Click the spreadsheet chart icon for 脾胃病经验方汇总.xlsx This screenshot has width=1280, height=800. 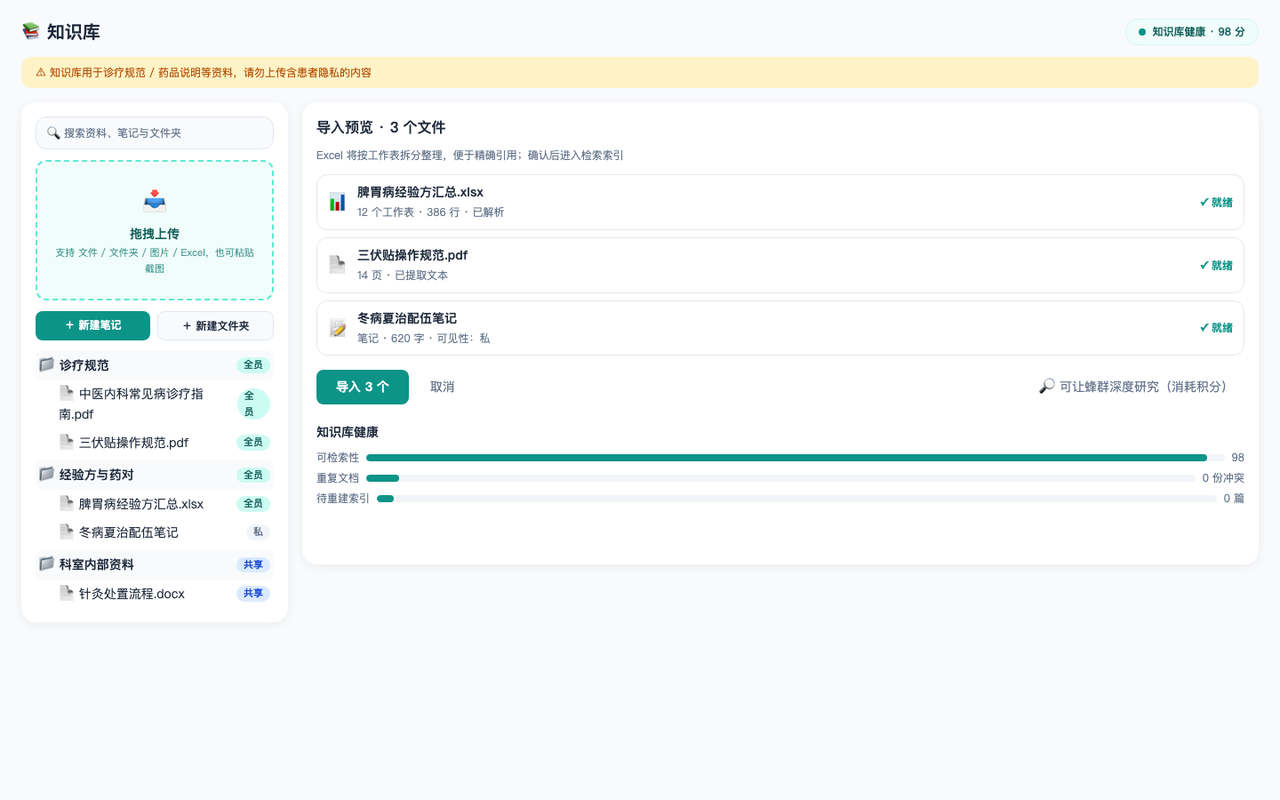click(337, 202)
